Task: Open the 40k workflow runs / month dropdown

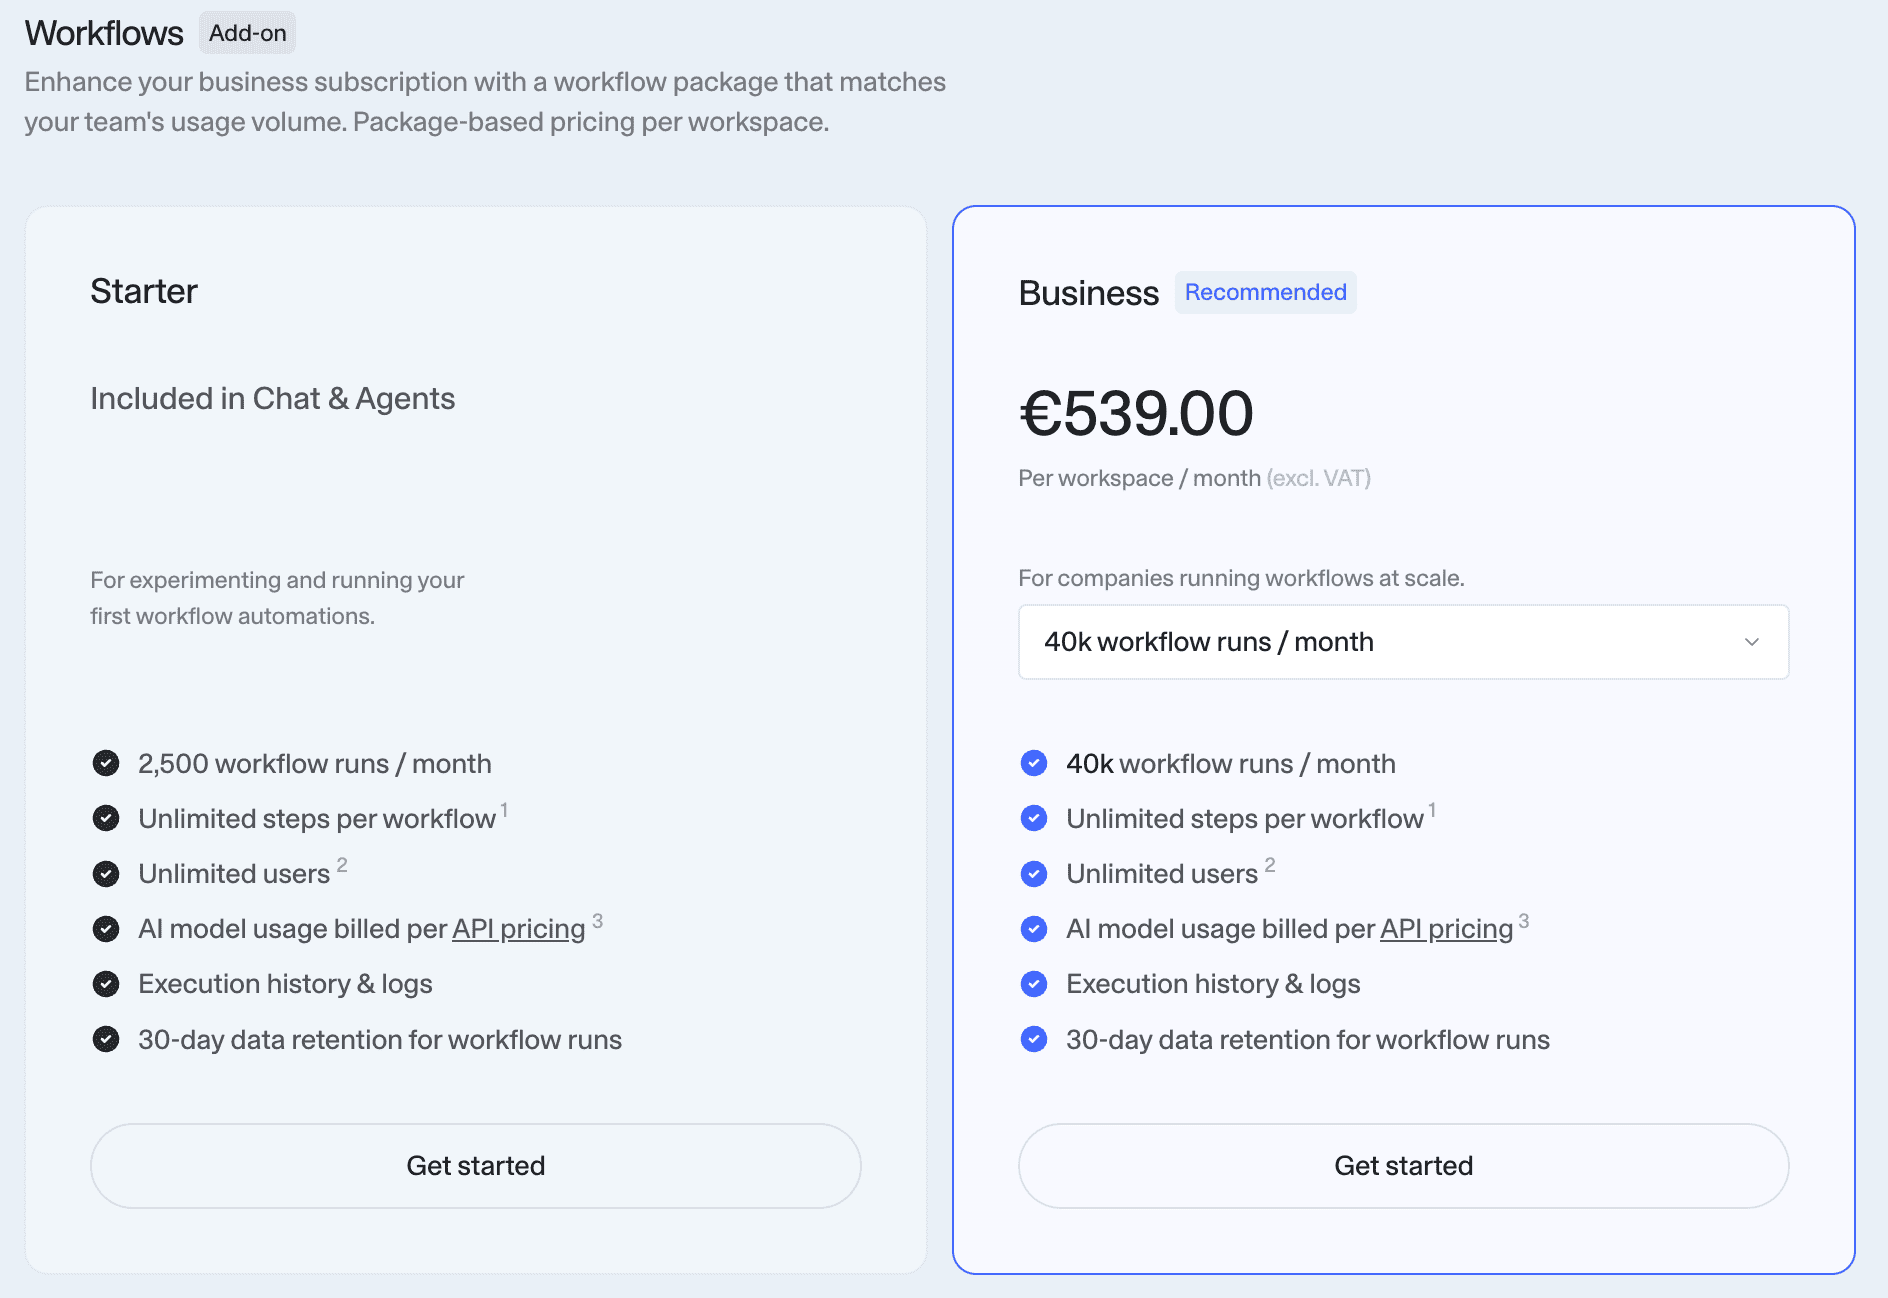Action: [x=1403, y=642]
